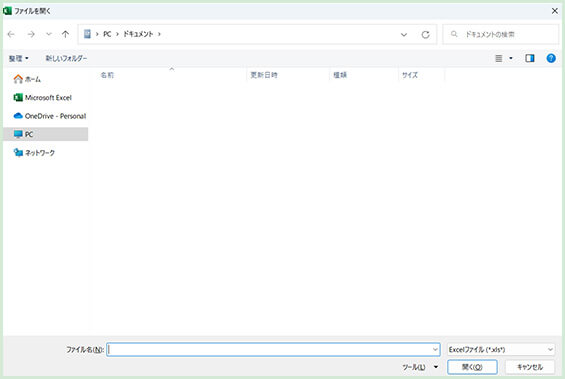Refresh the folder view
The height and width of the screenshot is (379, 565).
click(x=426, y=35)
